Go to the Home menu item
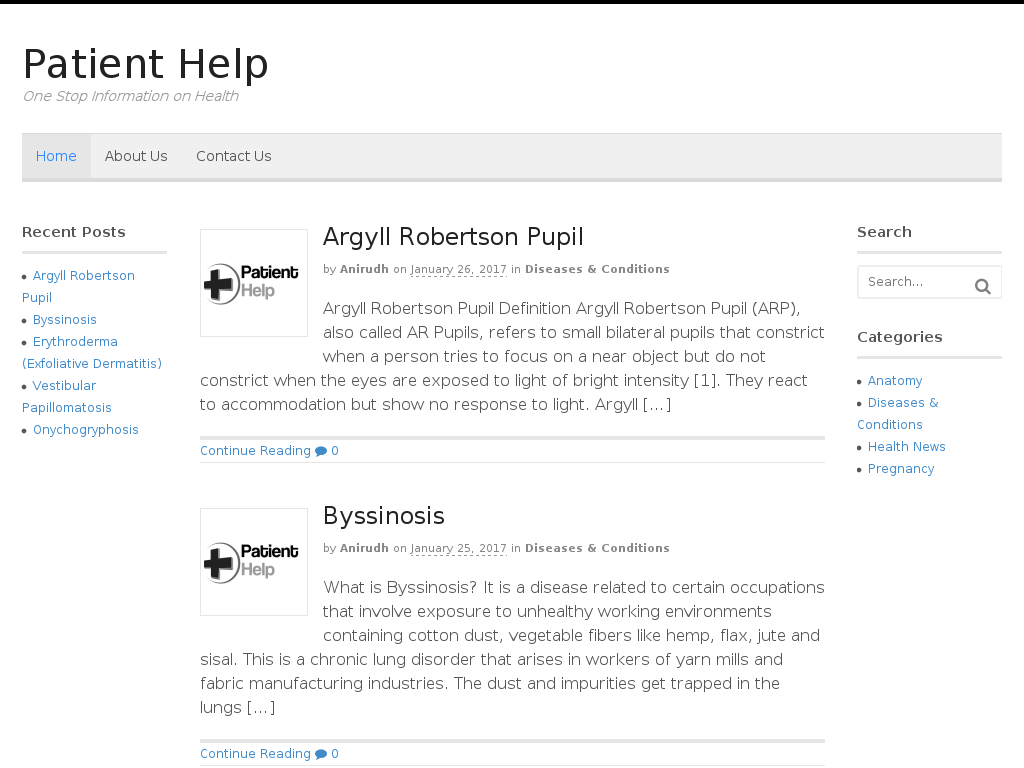1024x768 pixels. 56,156
